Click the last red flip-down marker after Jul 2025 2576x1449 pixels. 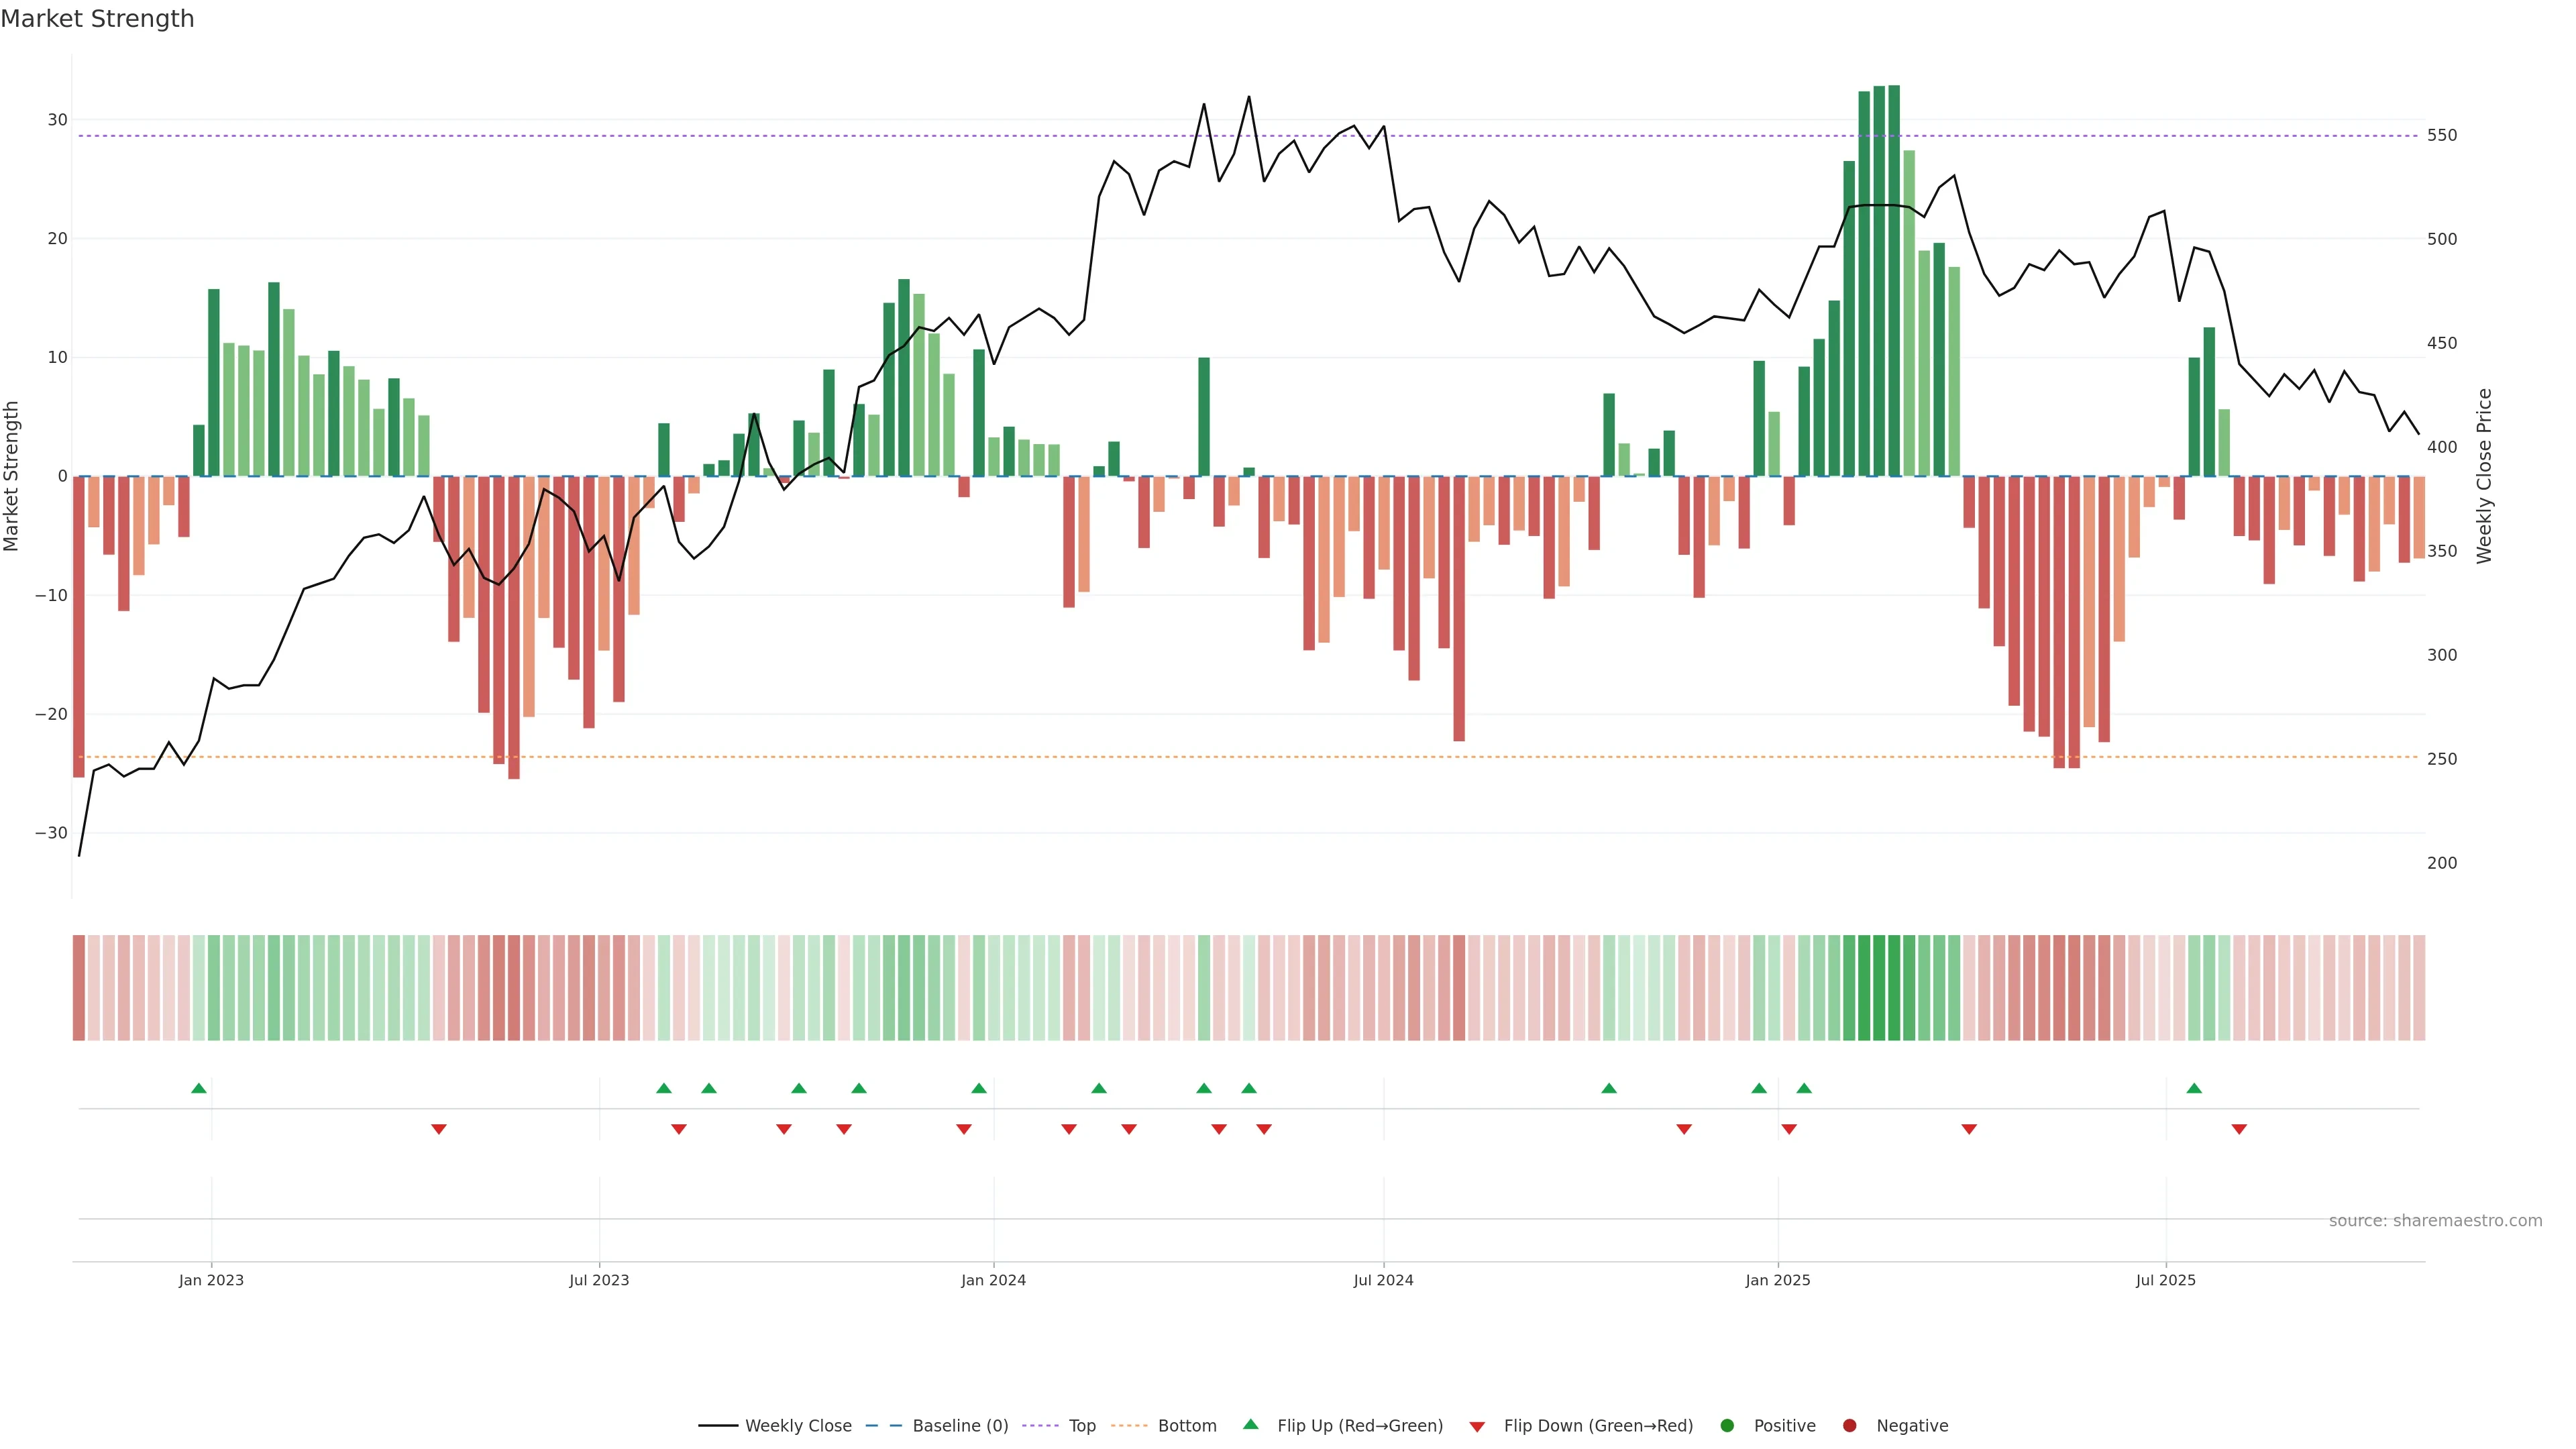click(2239, 1129)
